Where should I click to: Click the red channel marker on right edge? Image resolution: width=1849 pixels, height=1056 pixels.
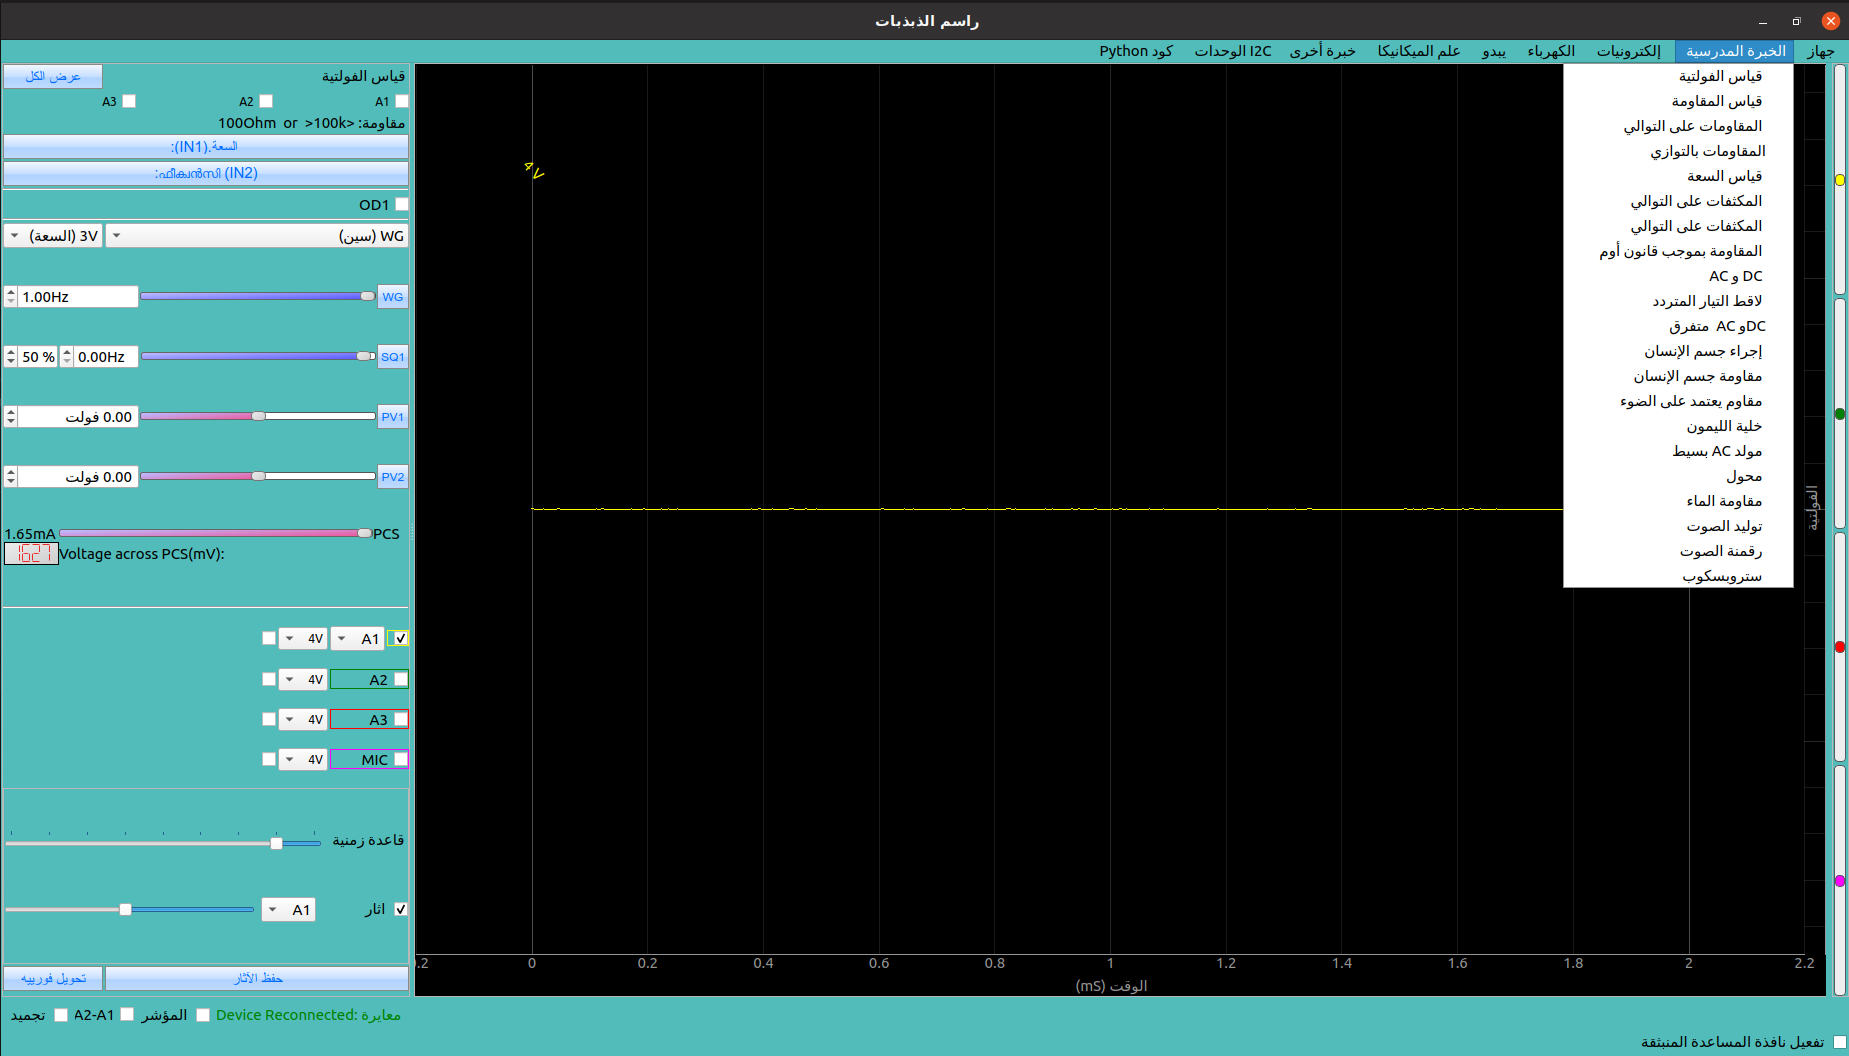[1839, 647]
